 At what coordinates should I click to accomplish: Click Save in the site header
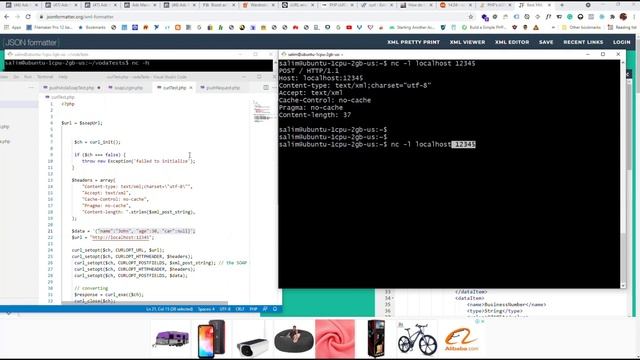pos(546,42)
